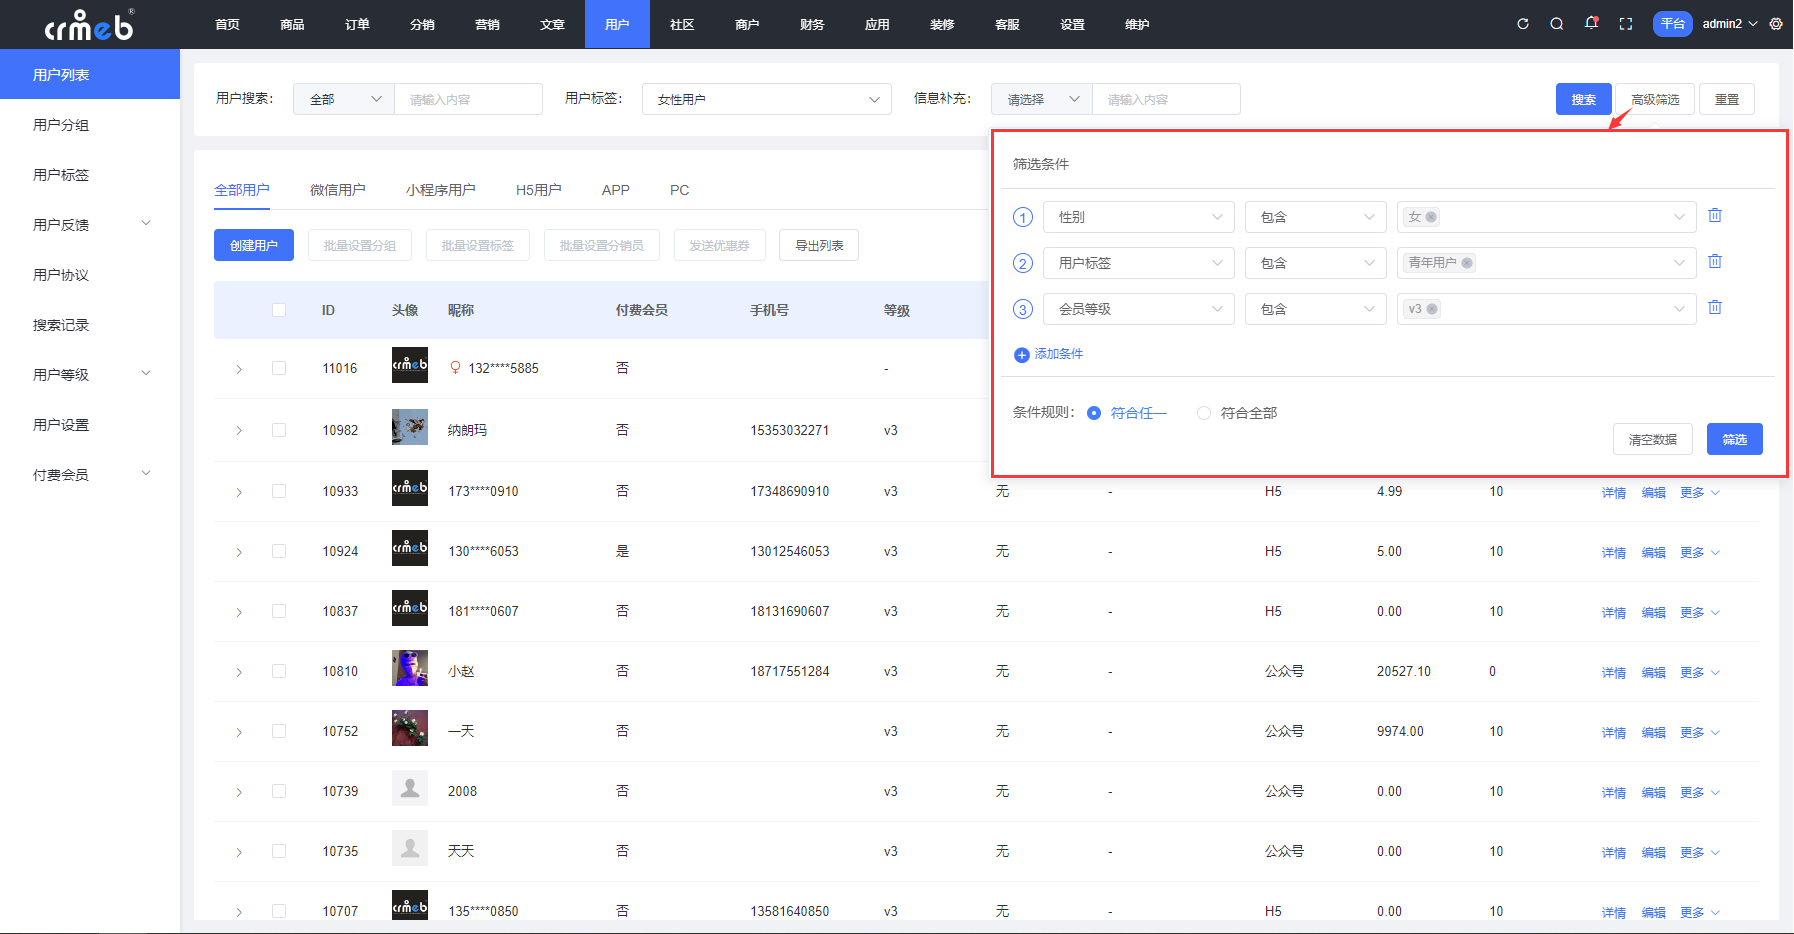Screen dimensions: 1794x934
Task: Remove the 青年用户 tag chip
Action: [x=1467, y=263]
